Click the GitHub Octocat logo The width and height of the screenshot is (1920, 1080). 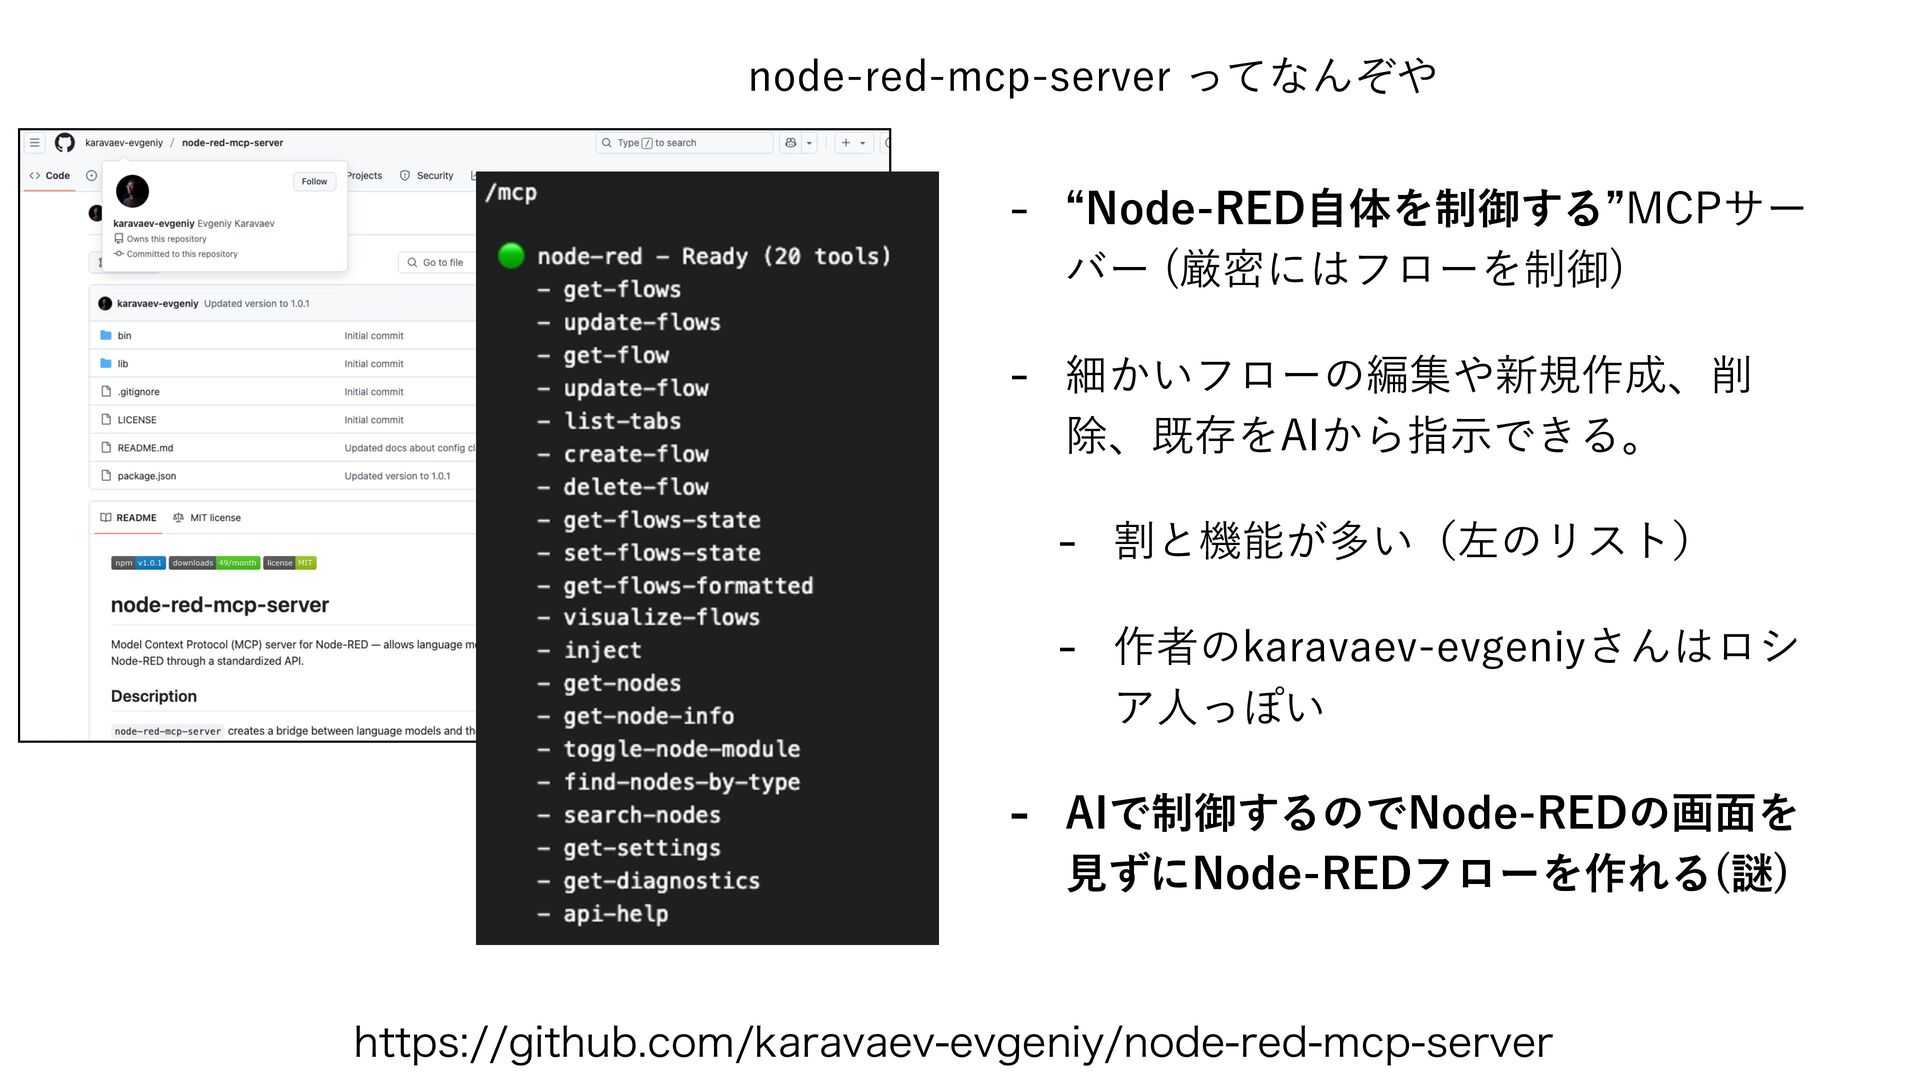(x=65, y=143)
